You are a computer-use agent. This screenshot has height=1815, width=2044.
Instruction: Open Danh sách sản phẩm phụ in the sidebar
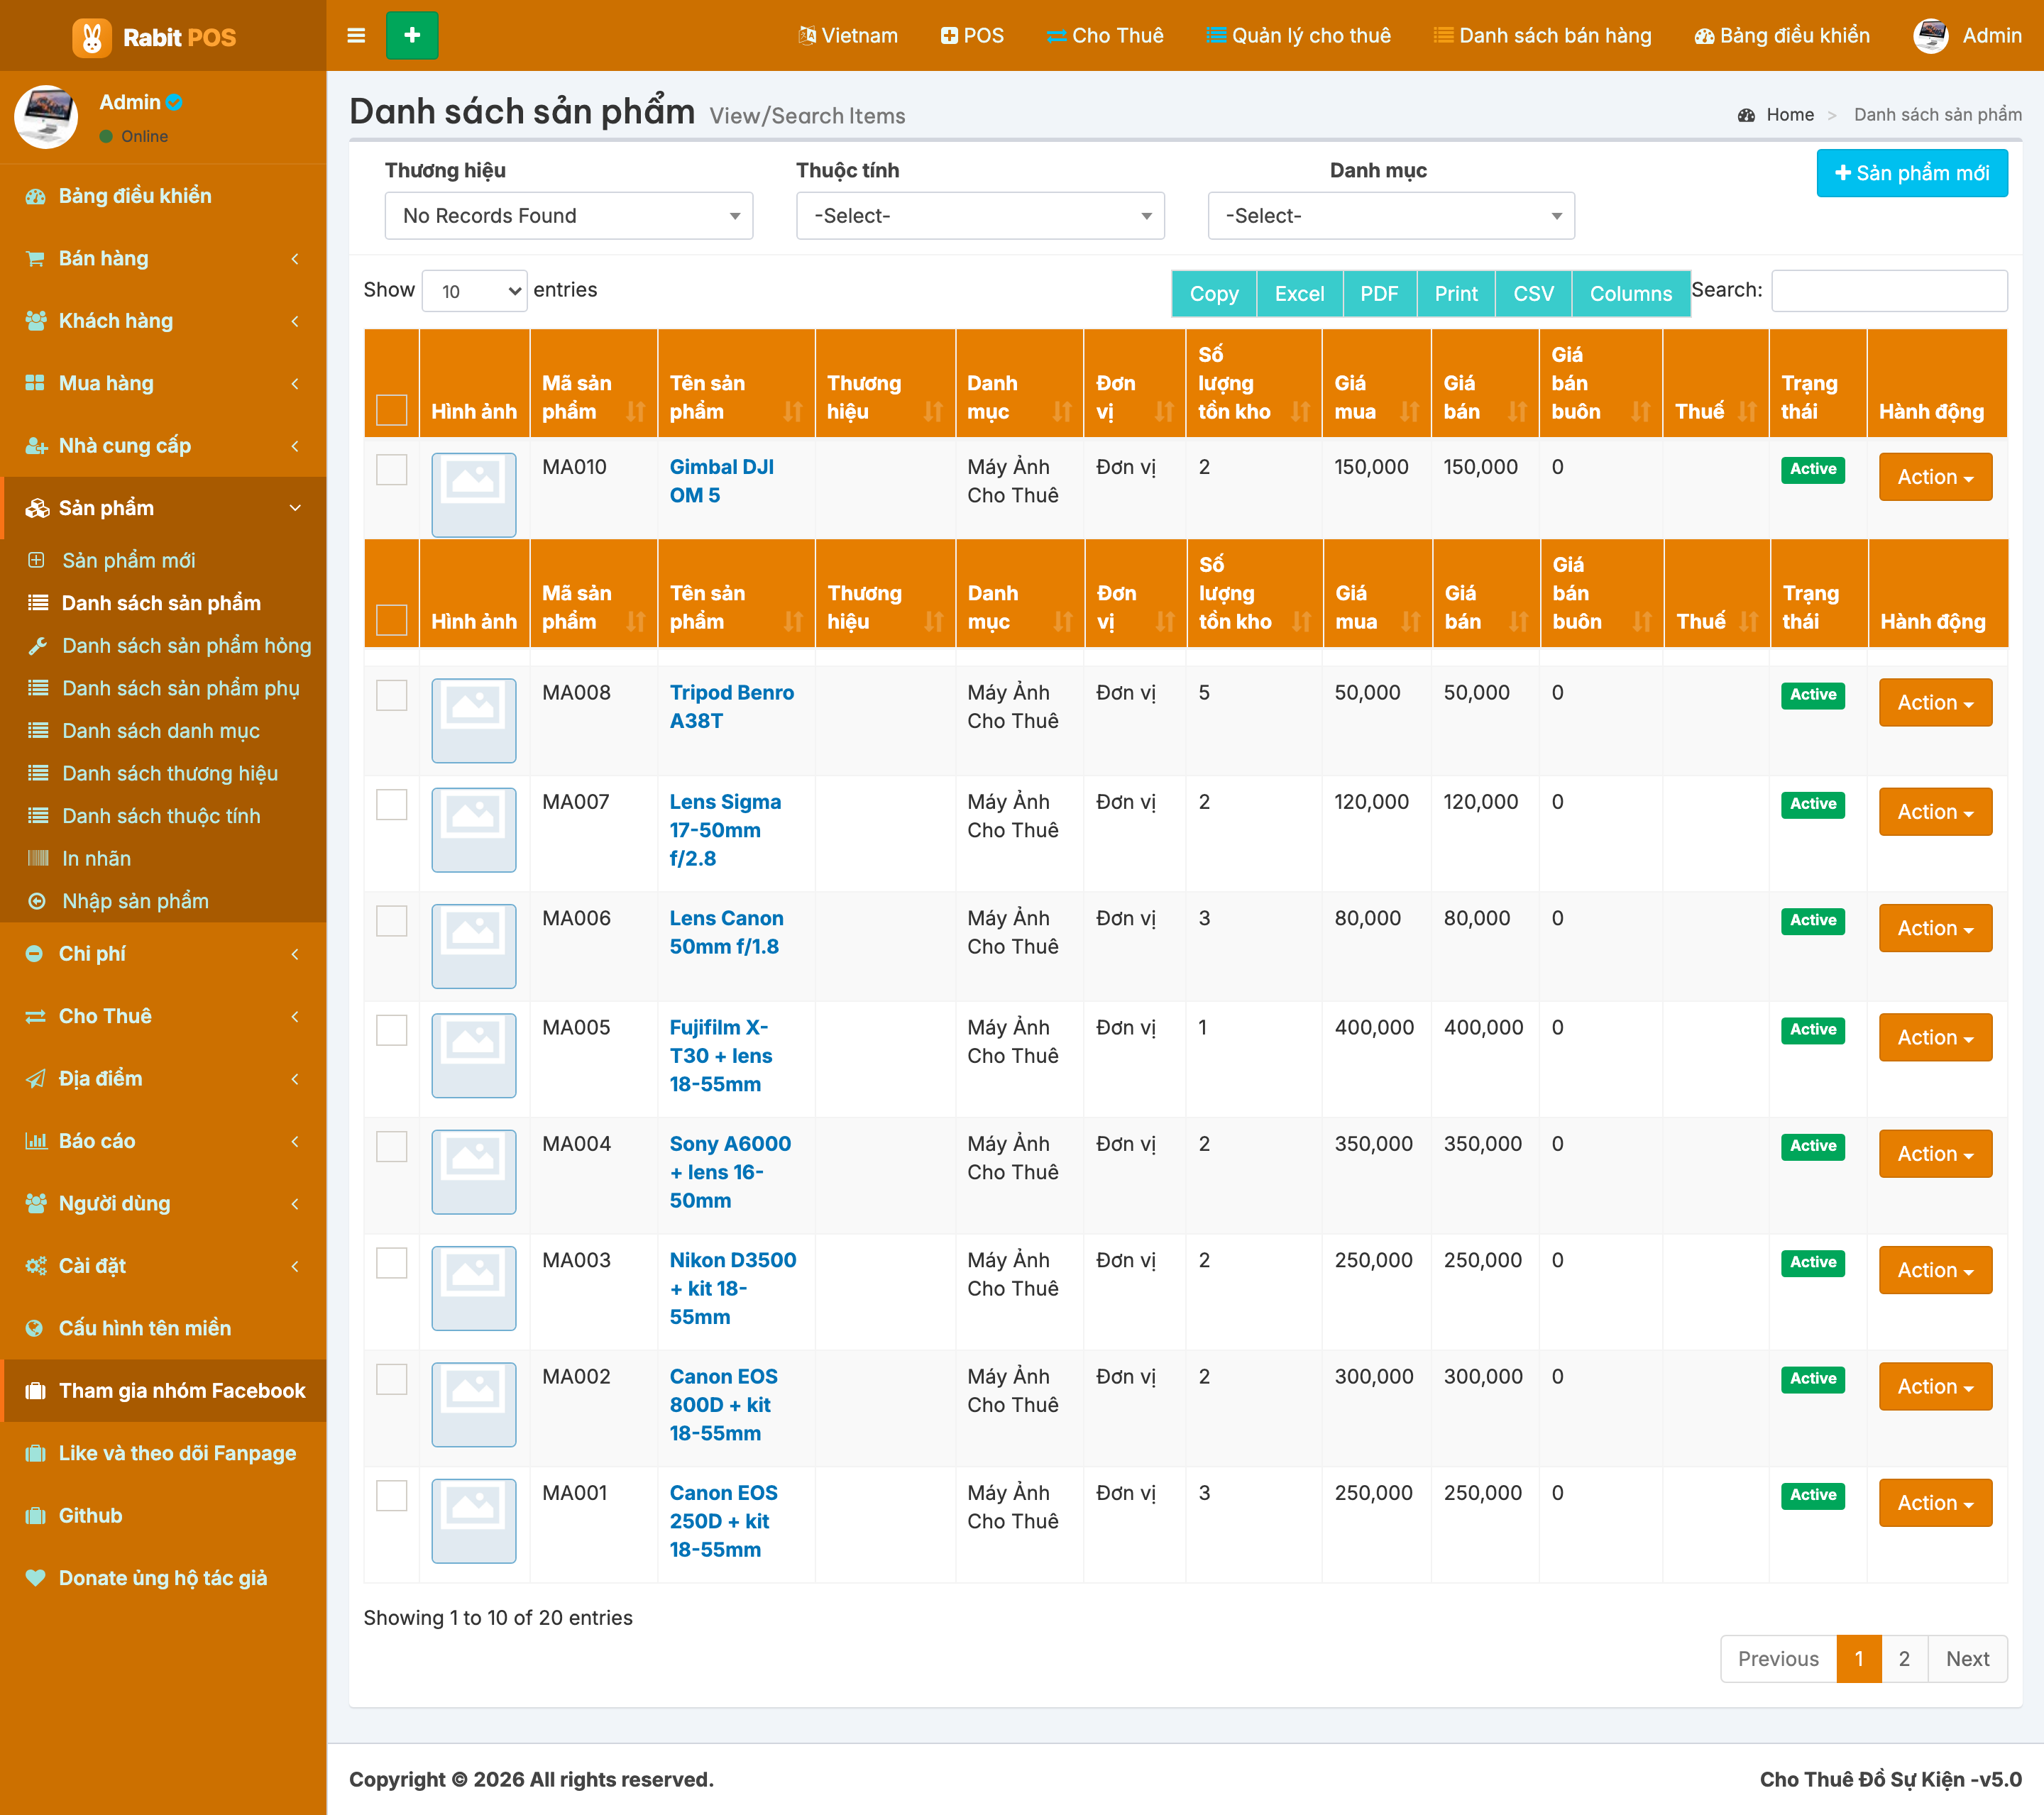coord(181,688)
